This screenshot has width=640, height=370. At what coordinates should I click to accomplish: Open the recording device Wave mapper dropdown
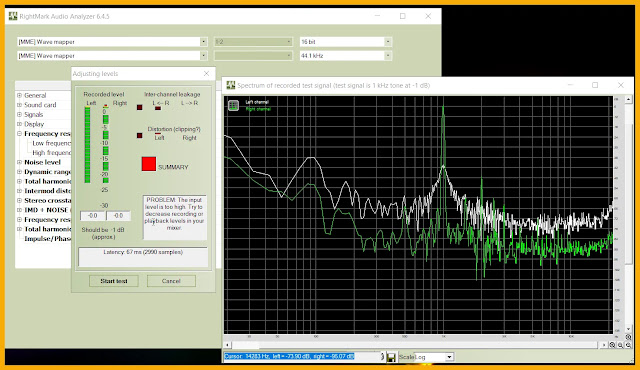point(203,55)
